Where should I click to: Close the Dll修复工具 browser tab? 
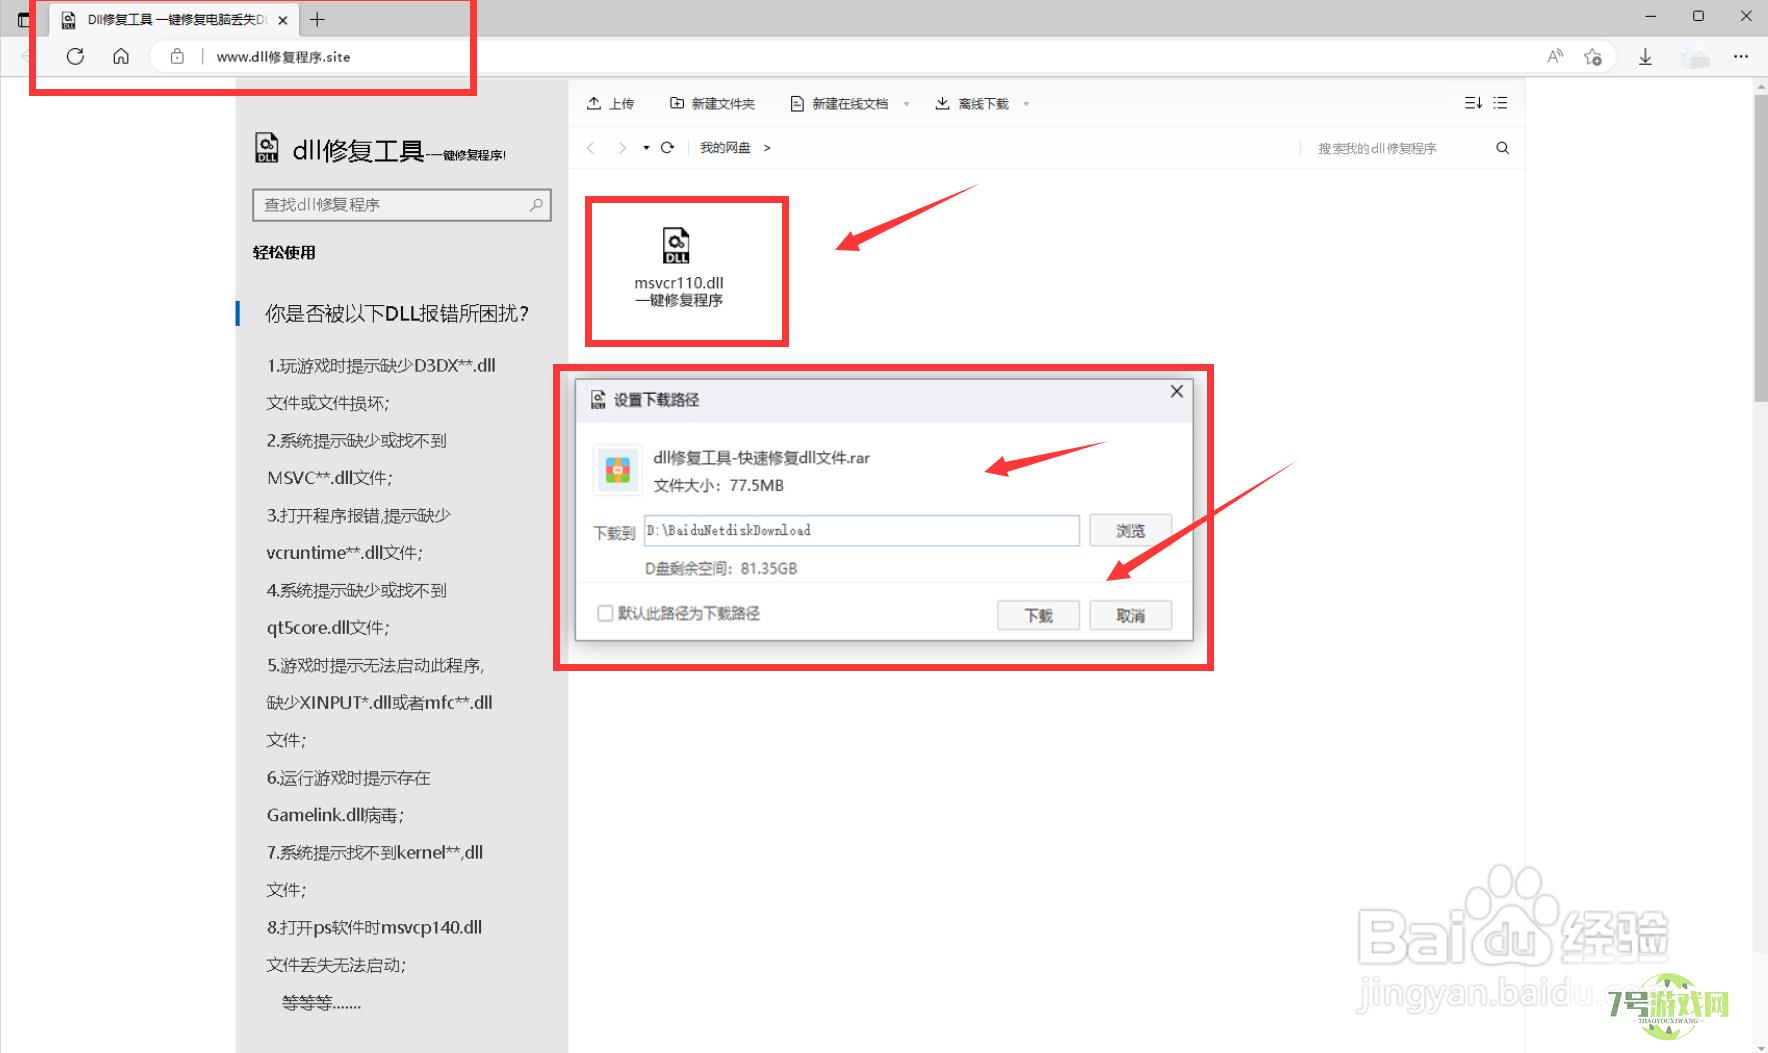coord(283,20)
